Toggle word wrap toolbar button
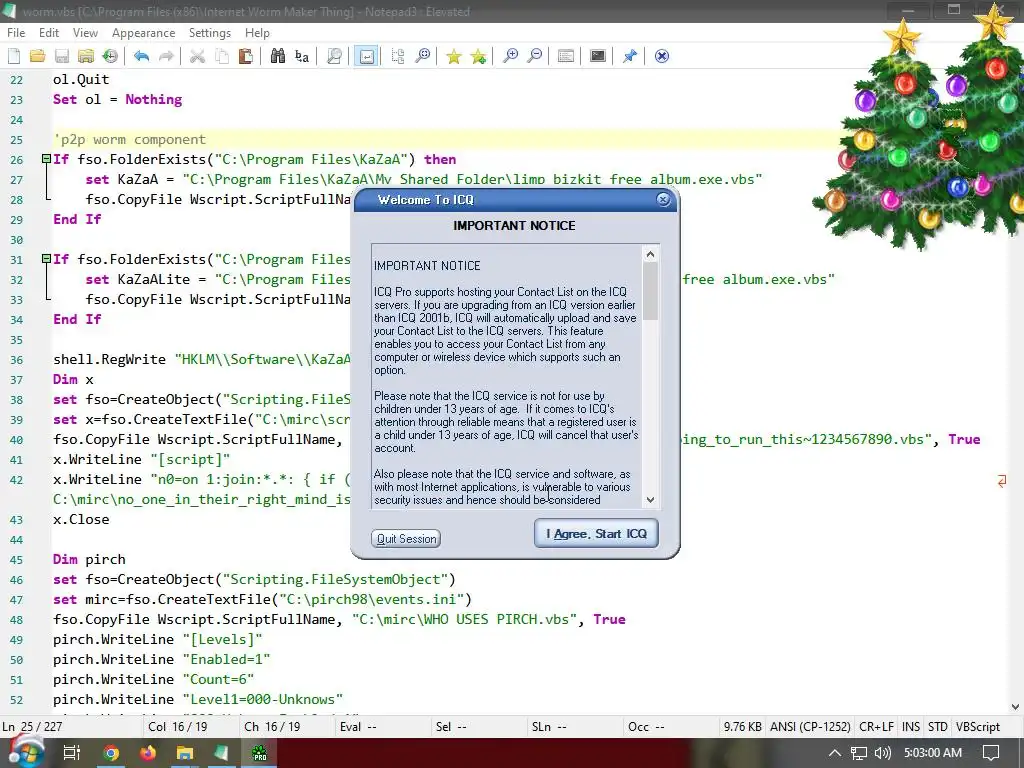Viewport: 1024px width, 768px height. (x=366, y=56)
